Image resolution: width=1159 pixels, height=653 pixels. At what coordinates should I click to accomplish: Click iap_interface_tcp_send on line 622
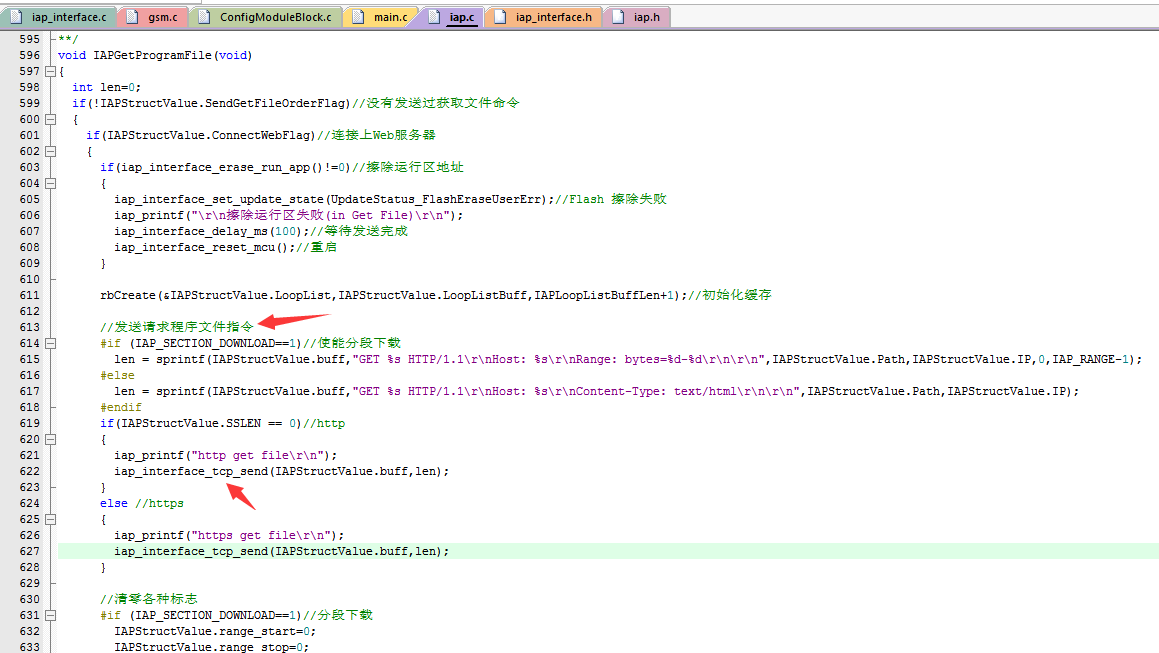pyautogui.click(x=191, y=471)
